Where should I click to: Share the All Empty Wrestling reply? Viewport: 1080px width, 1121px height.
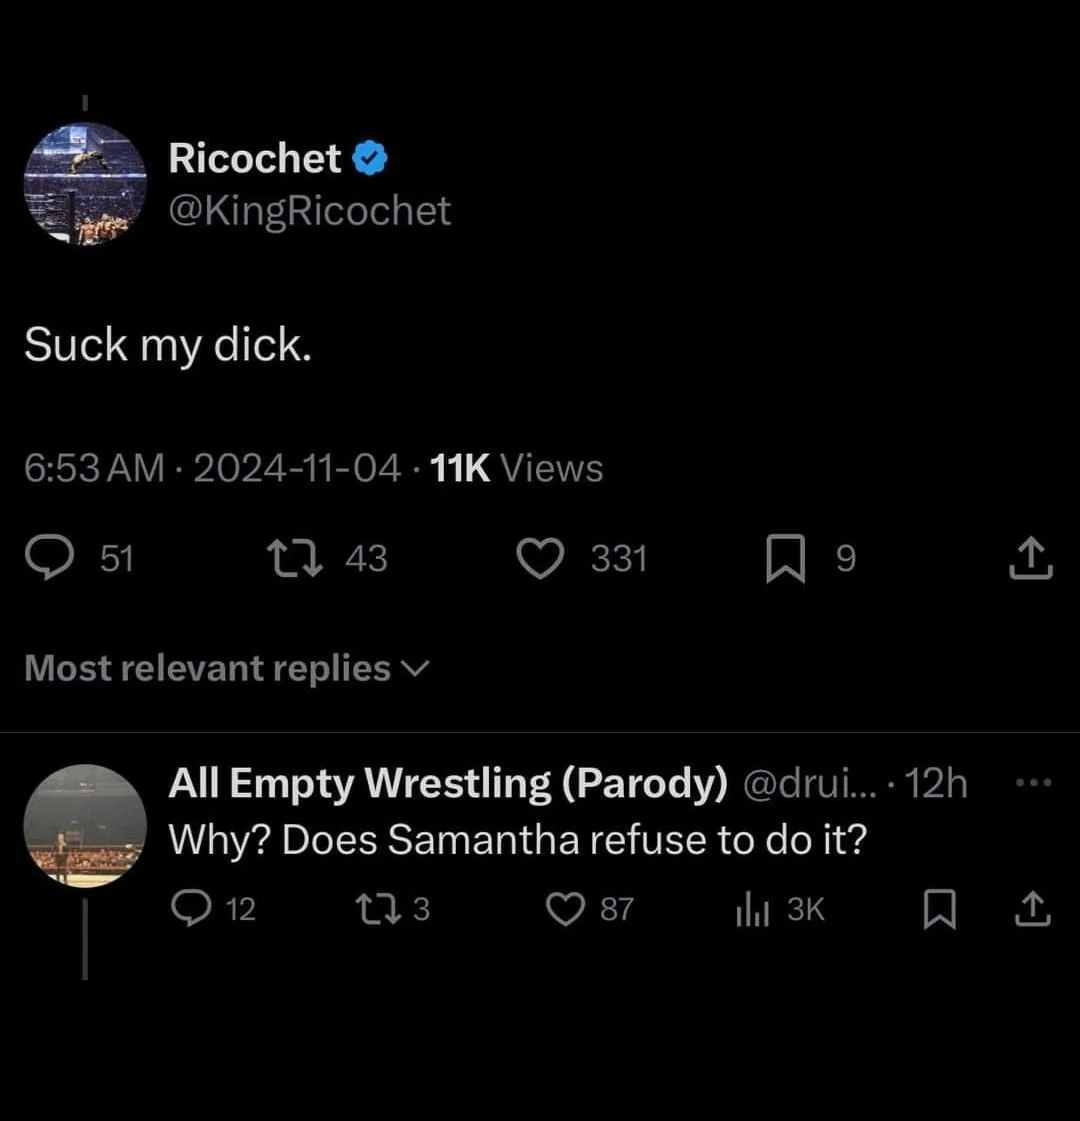point(1033,909)
